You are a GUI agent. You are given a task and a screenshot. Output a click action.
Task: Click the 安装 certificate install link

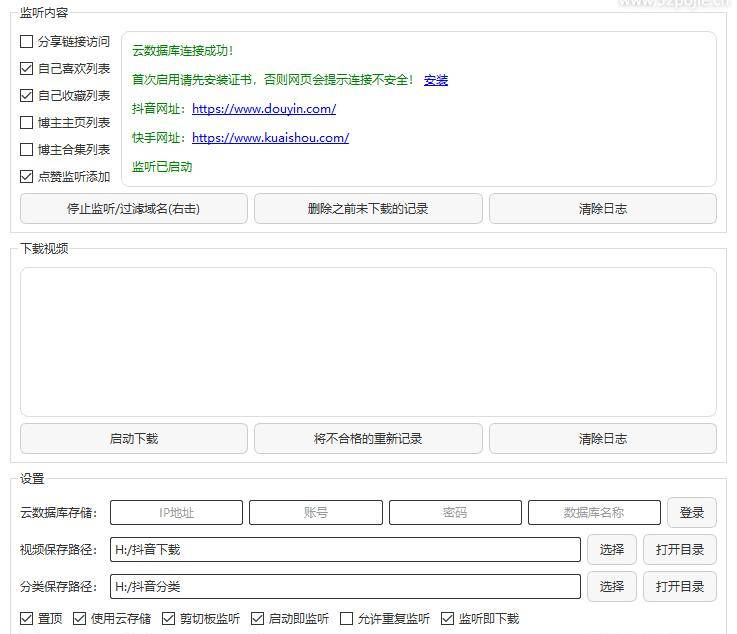tap(436, 80)
